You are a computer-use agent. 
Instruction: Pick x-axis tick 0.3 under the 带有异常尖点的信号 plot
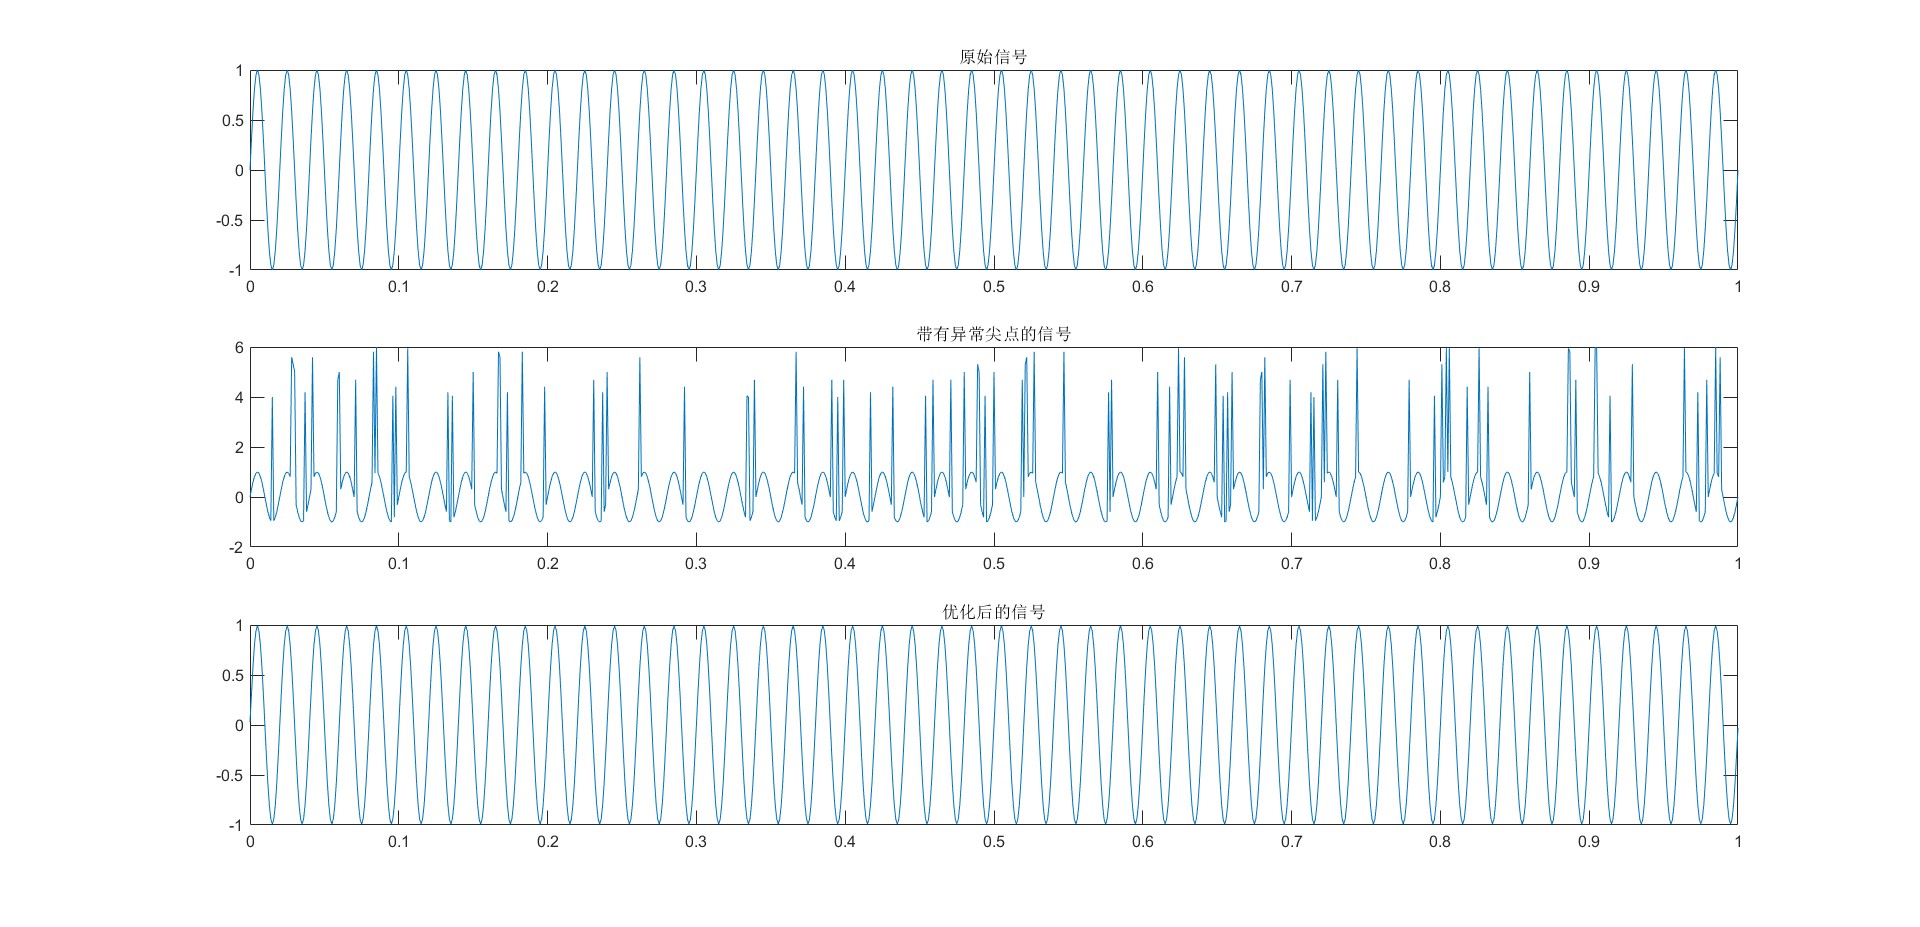point(696,564)
